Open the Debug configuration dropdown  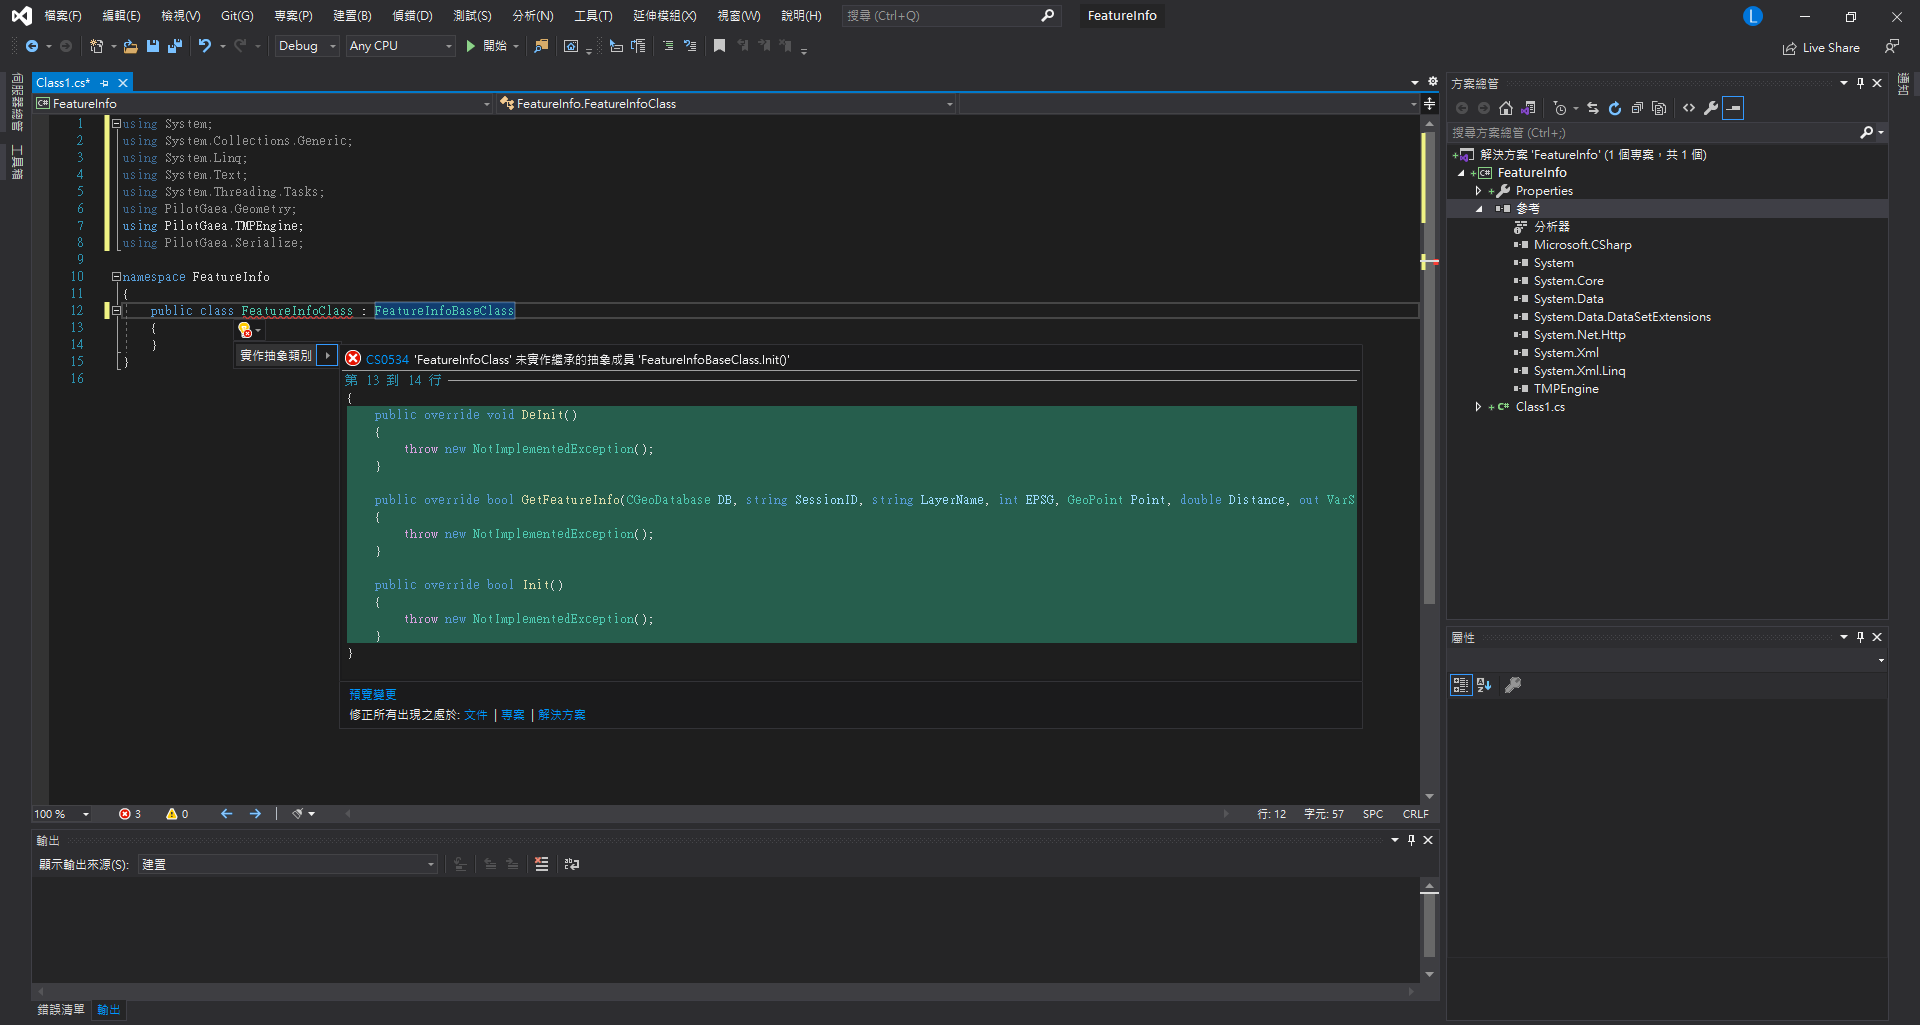(x=307, y=46)
